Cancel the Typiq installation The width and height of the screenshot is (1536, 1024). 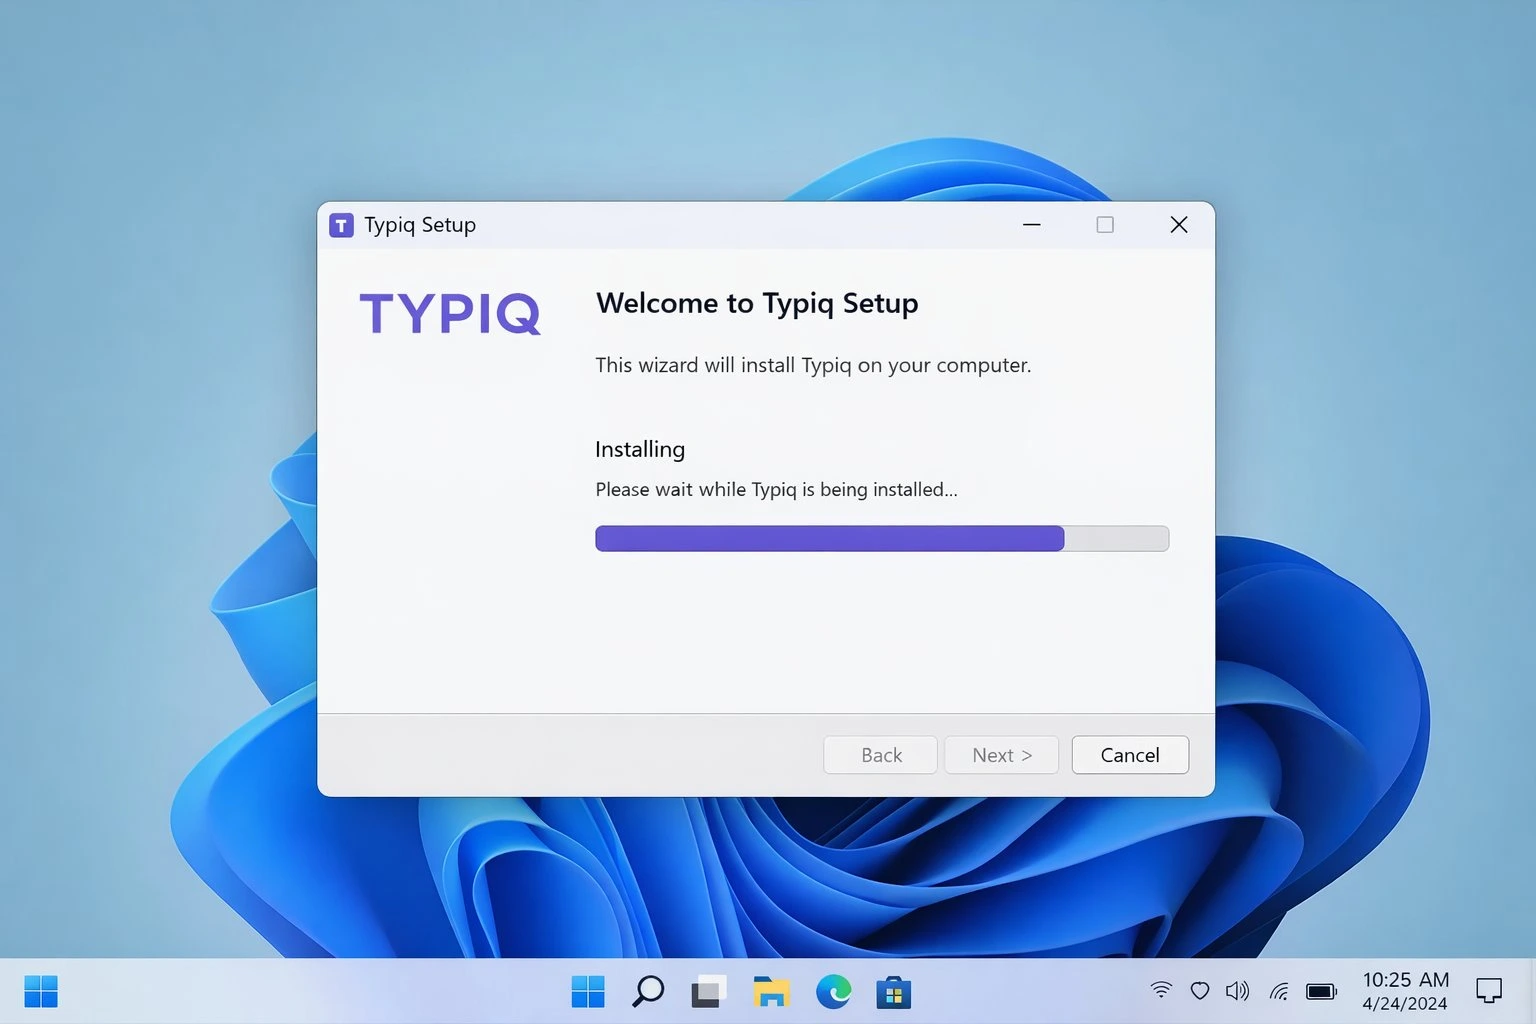point(1129,755)
